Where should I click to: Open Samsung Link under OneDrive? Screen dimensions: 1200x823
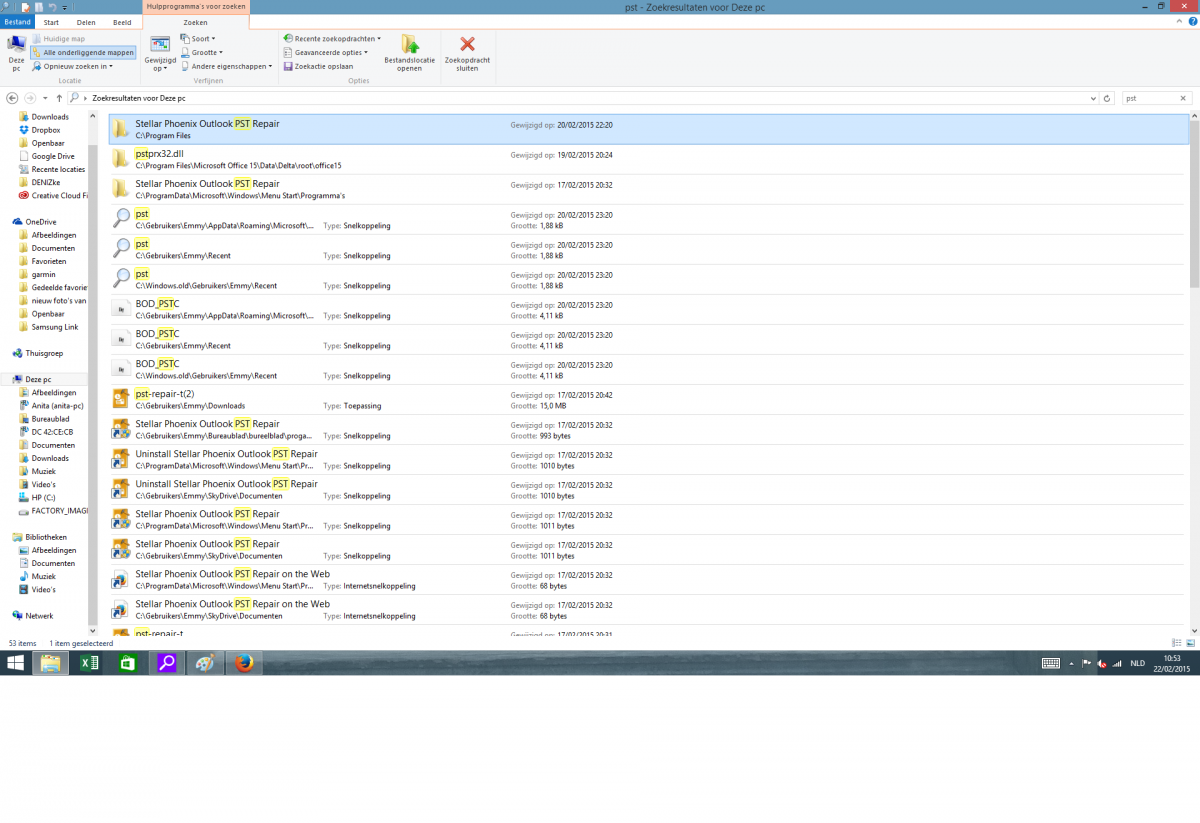[x=48, y=327]
